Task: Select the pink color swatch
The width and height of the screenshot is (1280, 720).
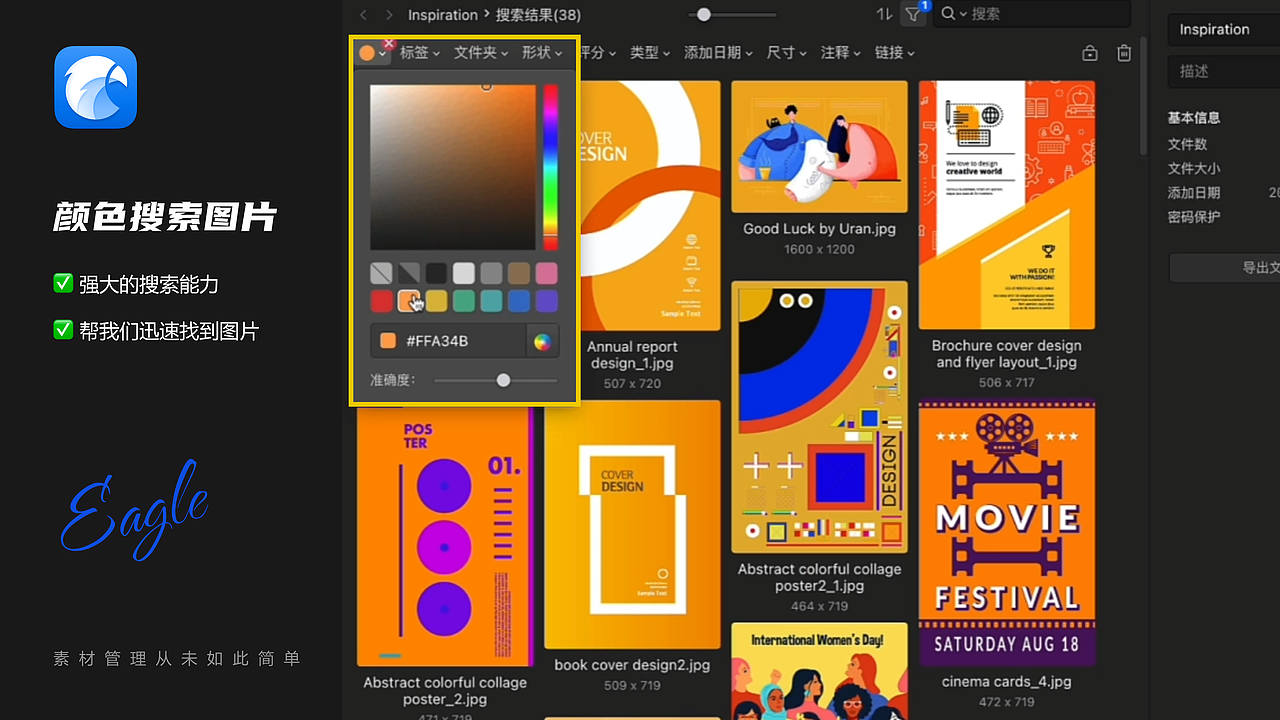Action: [x=546, y=273]
